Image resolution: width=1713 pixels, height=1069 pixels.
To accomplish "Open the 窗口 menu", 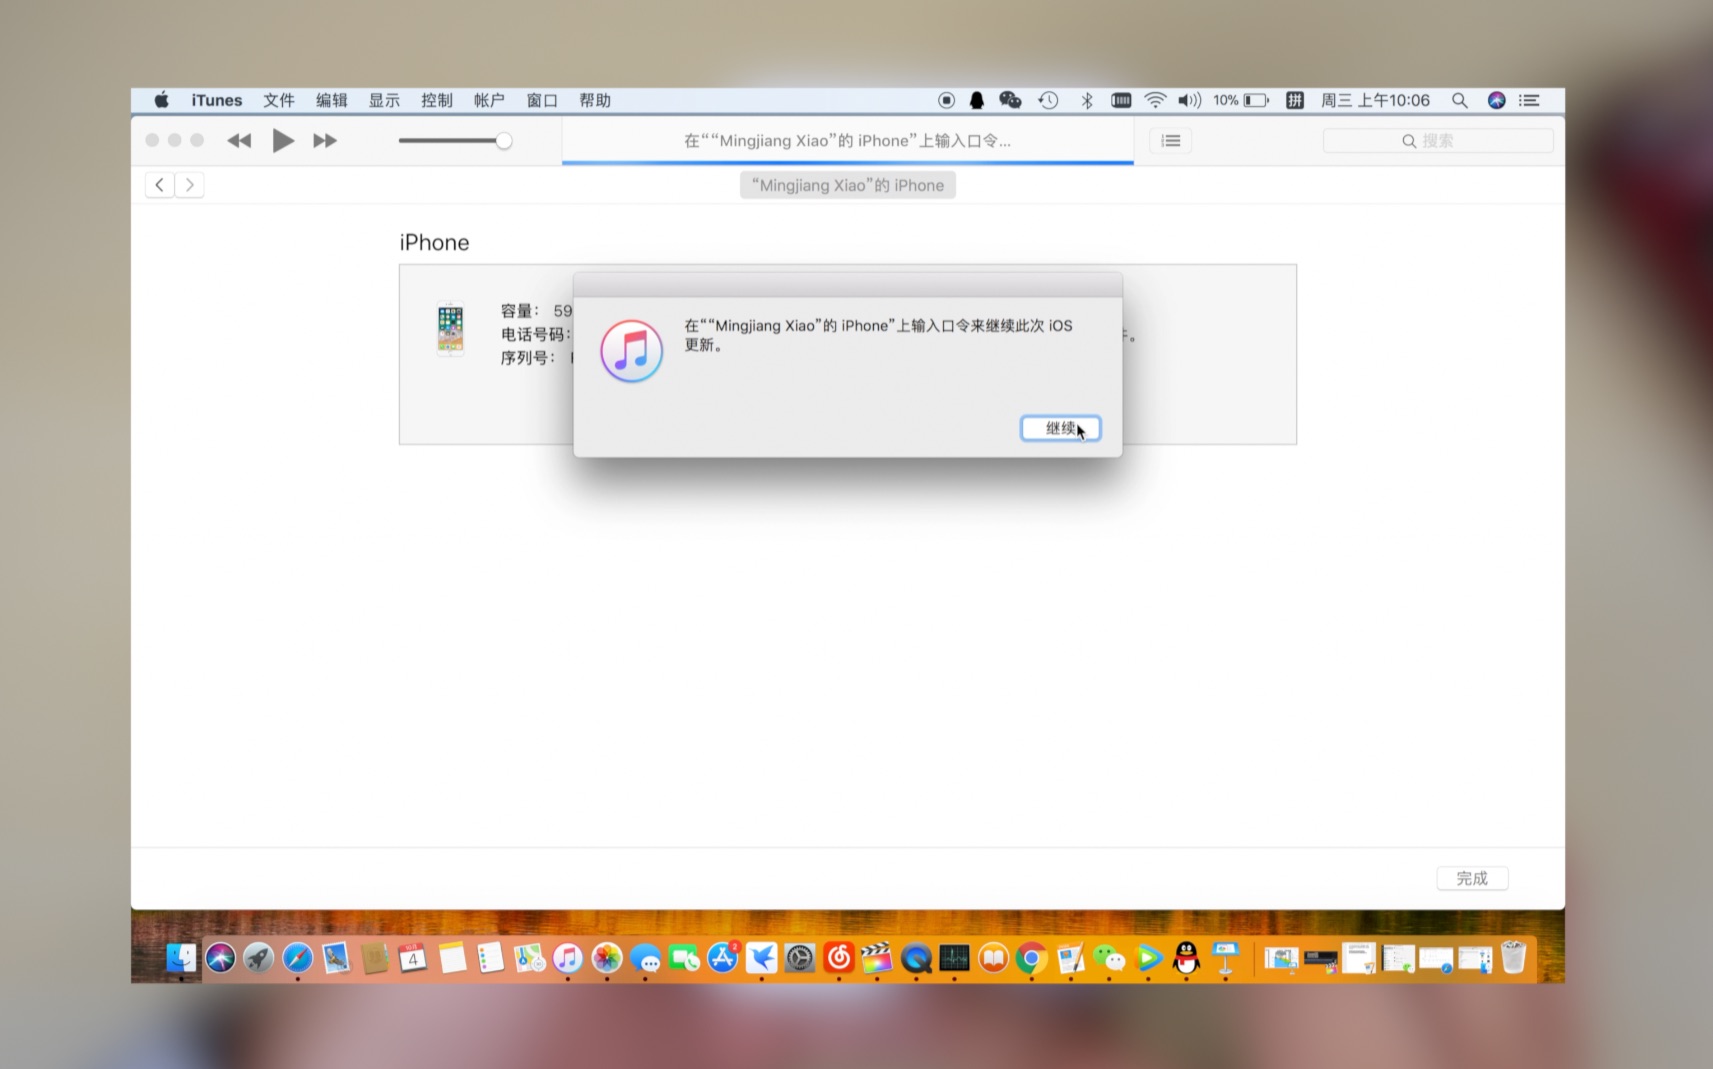I will (x=542, y=100).
